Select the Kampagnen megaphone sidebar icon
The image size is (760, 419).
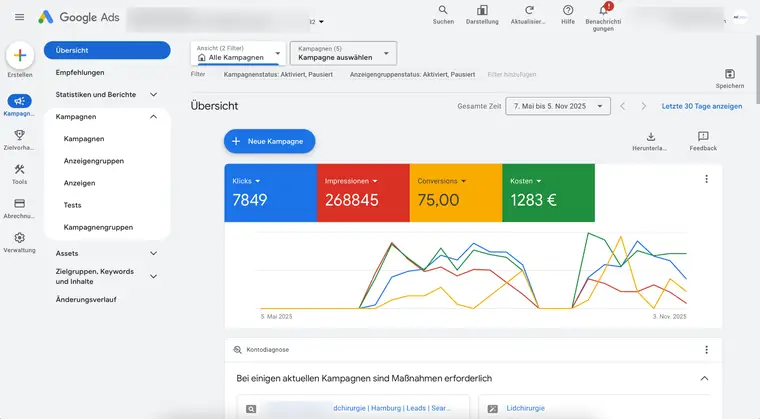[19, 101]
